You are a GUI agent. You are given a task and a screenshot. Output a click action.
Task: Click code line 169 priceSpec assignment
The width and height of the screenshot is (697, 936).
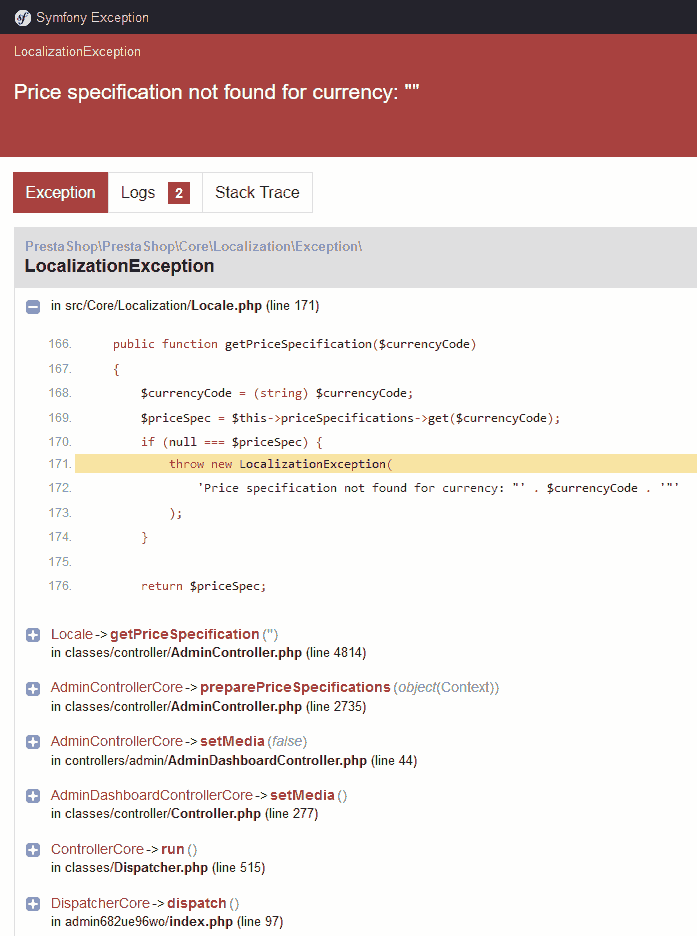350,418
